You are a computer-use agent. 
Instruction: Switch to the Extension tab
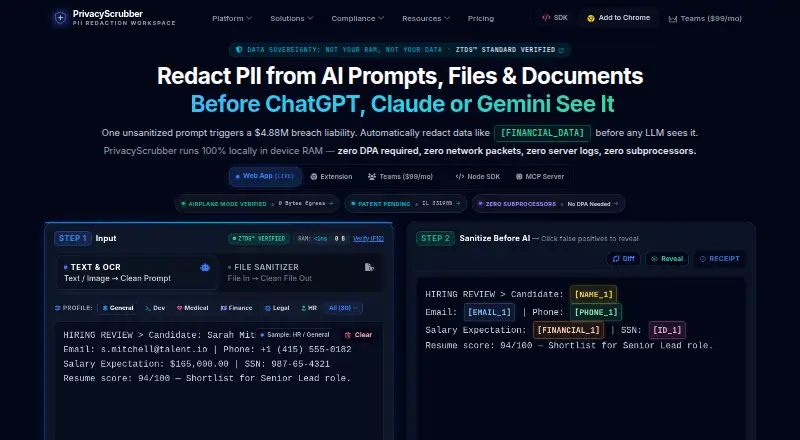(331, 177)
